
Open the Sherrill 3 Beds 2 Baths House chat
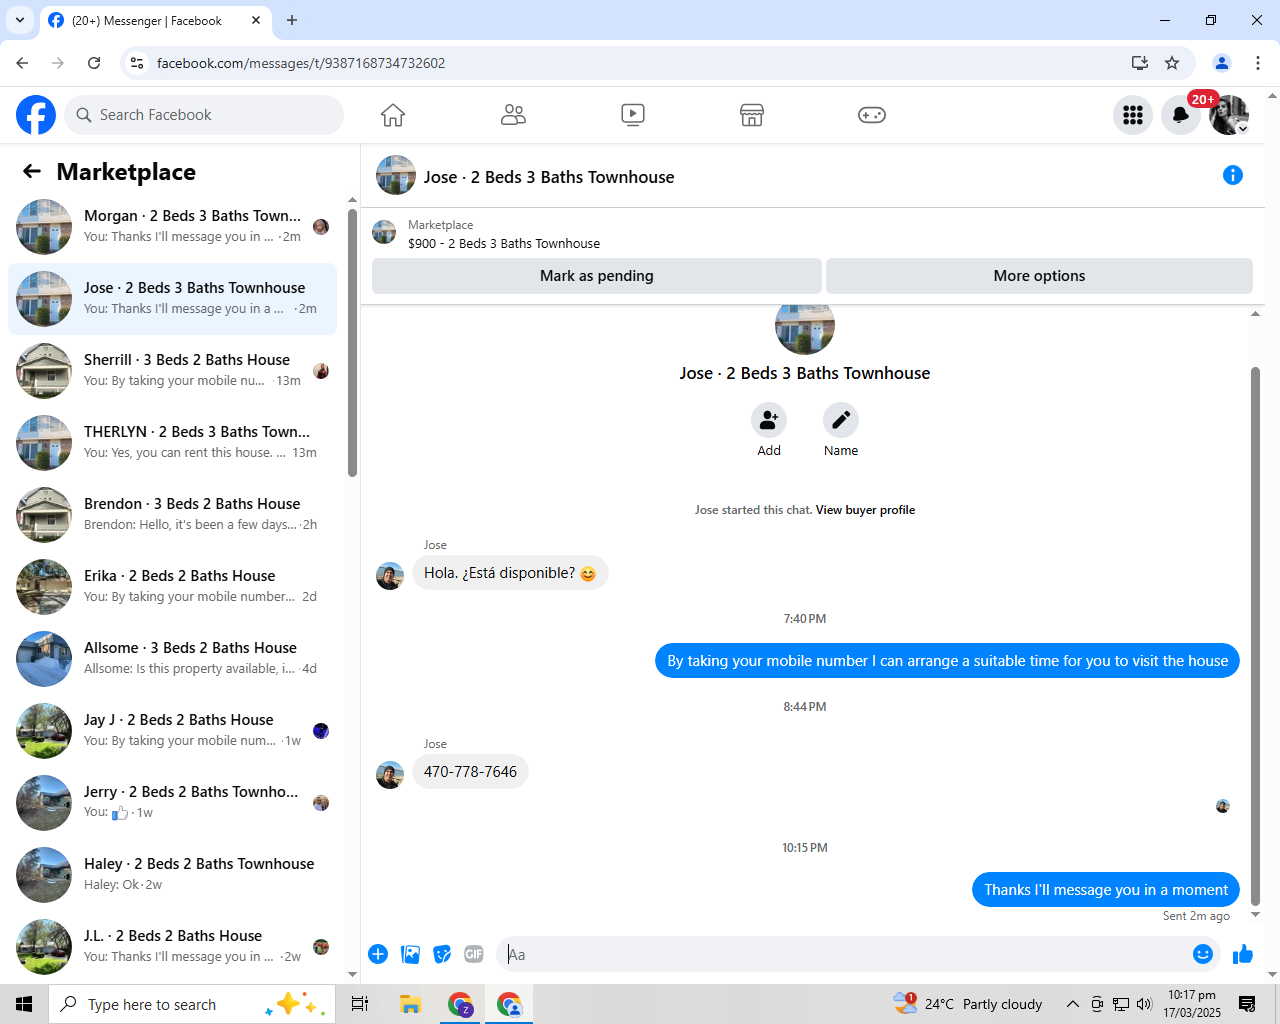[x=172, y=371]
